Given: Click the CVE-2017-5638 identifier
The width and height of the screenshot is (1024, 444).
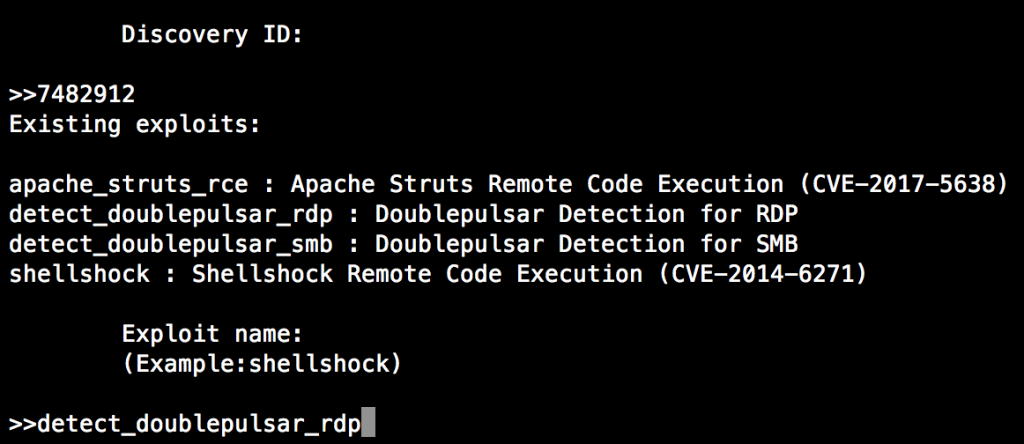Looking at the screenshot, I should coord(905,185).
